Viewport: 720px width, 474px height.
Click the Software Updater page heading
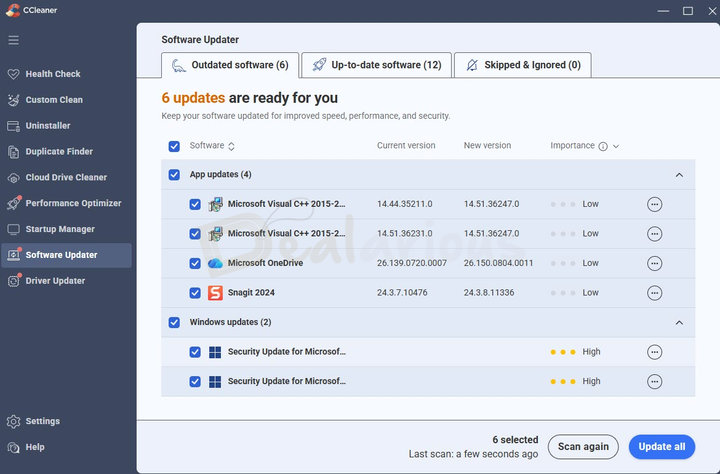tap(200, 40)
